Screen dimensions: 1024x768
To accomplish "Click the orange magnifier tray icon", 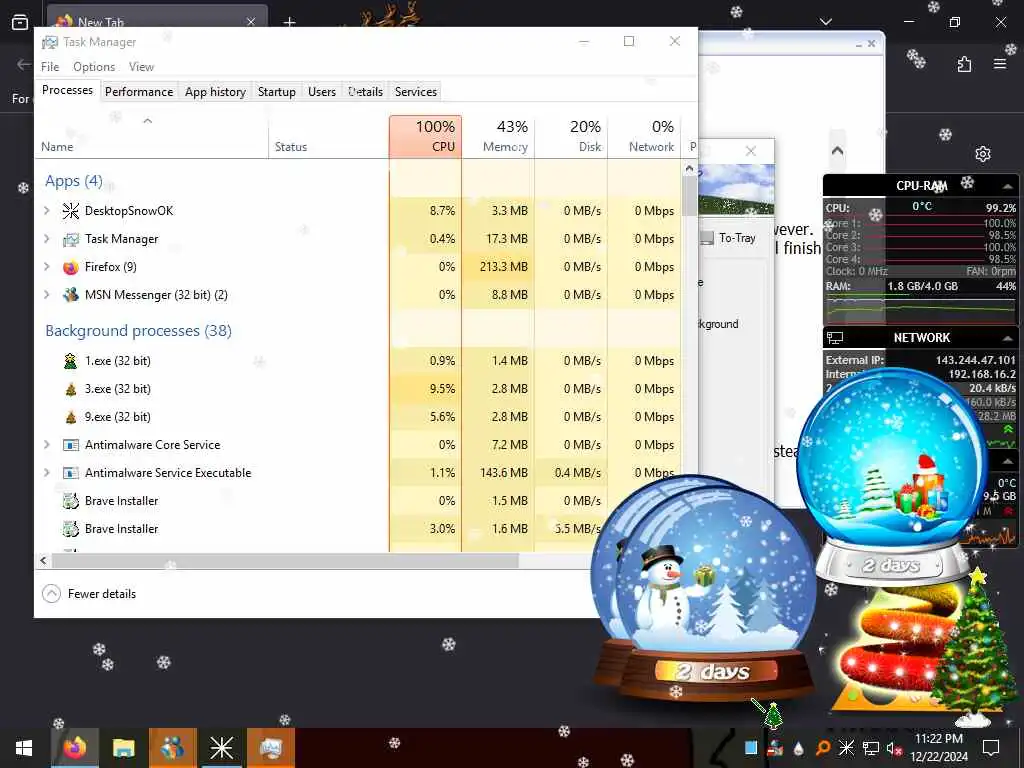I will 823,748.
